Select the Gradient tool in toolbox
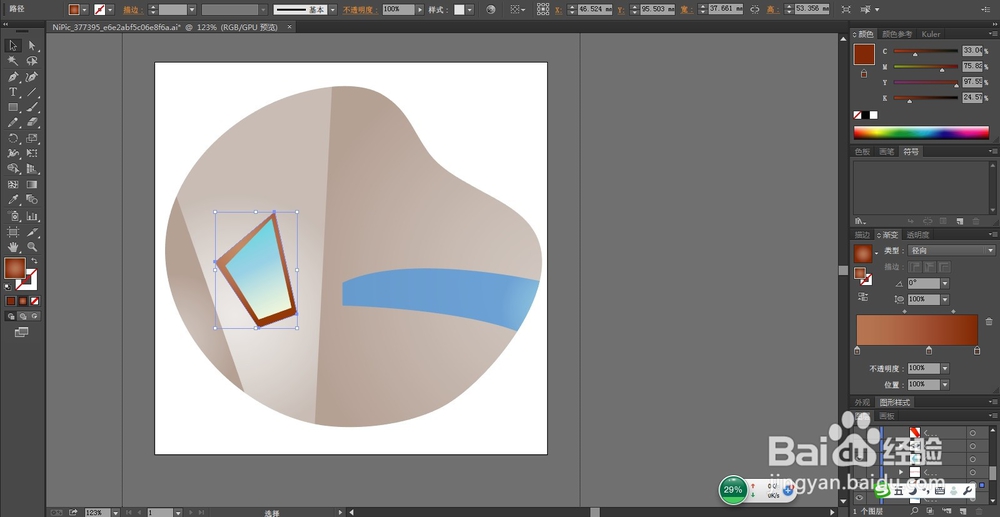 coord(32,185)
